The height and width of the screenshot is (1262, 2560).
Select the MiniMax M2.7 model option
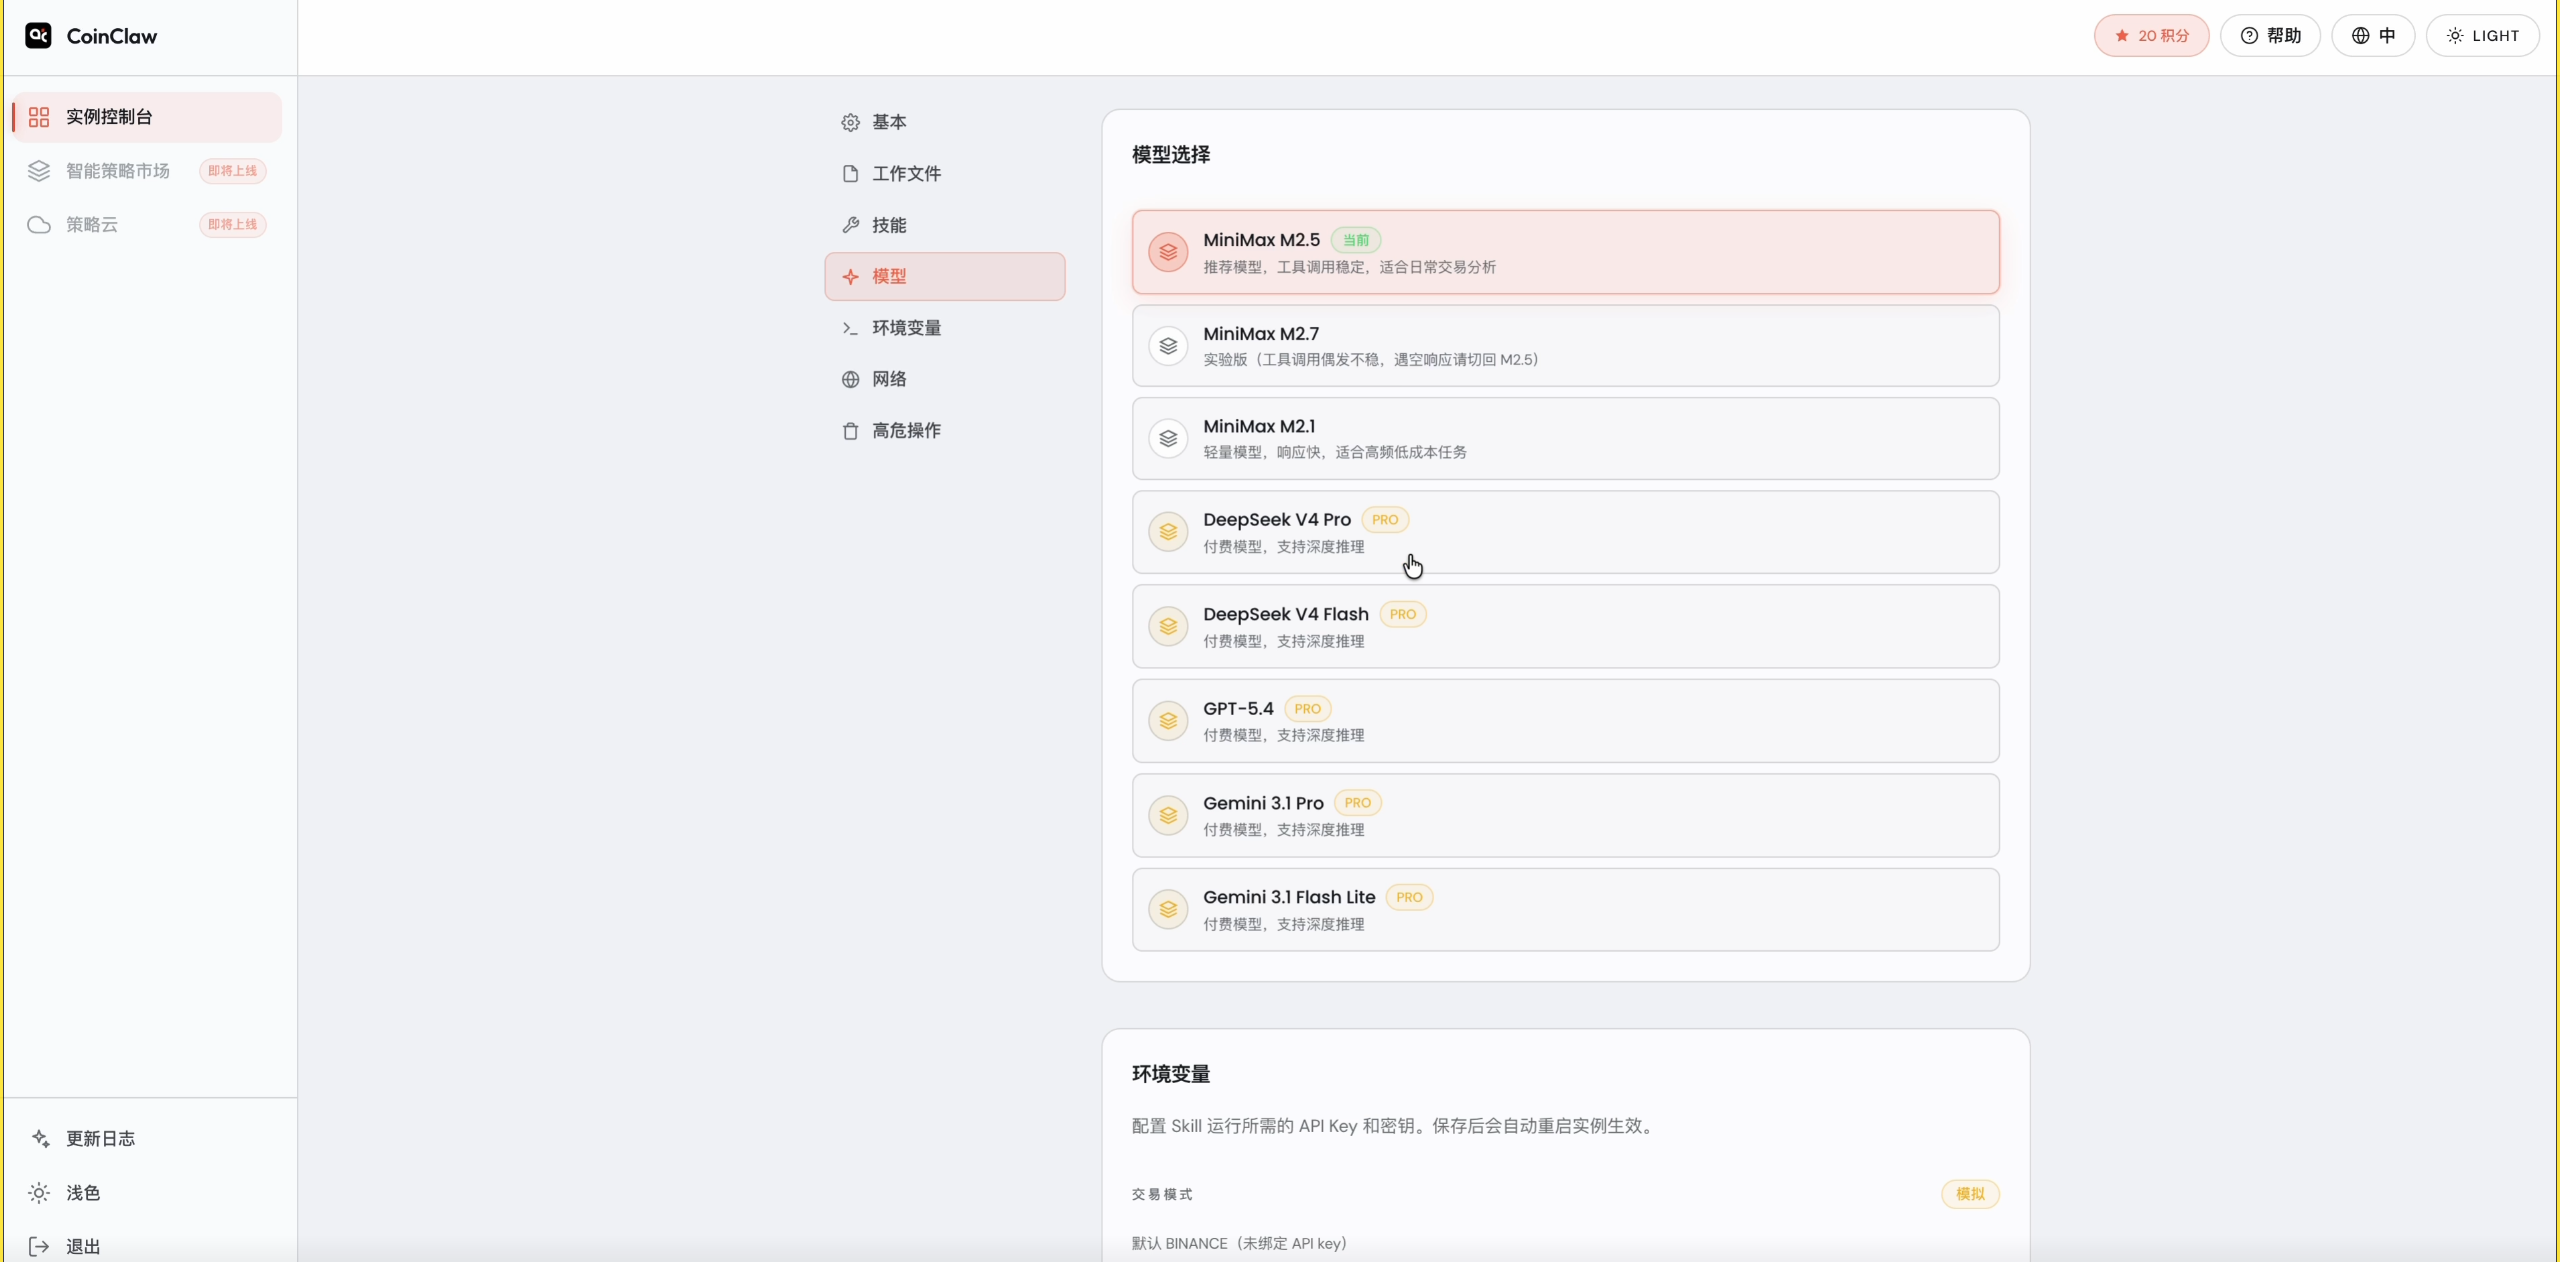(1565, 346)
